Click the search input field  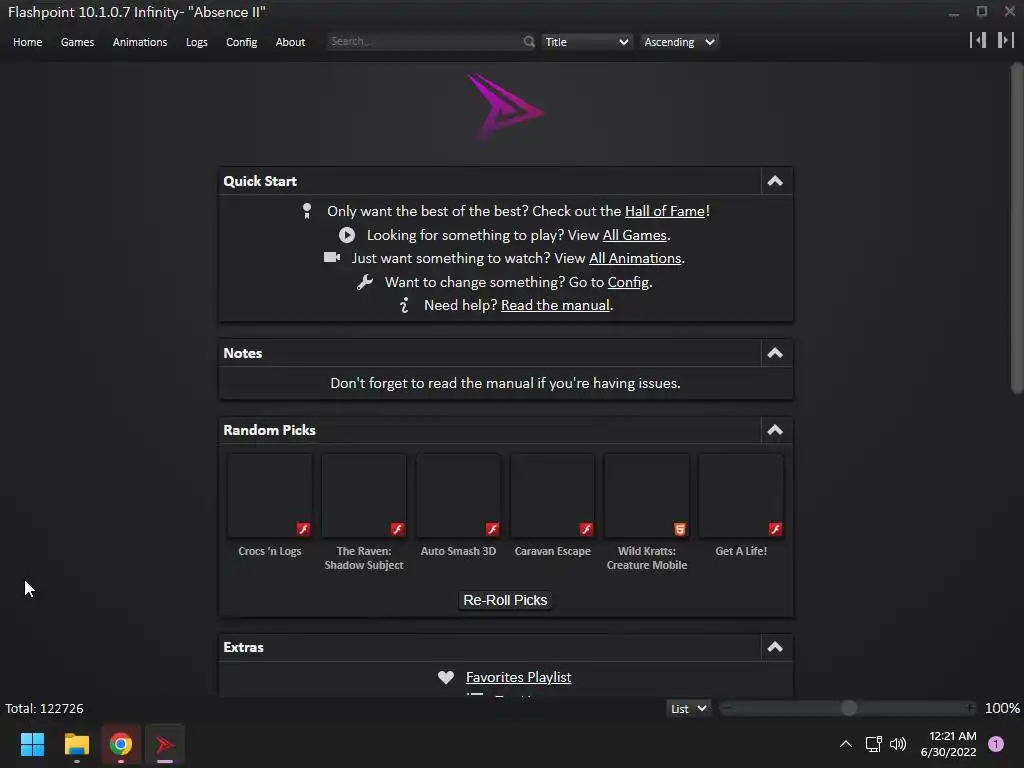coord(424,41)
